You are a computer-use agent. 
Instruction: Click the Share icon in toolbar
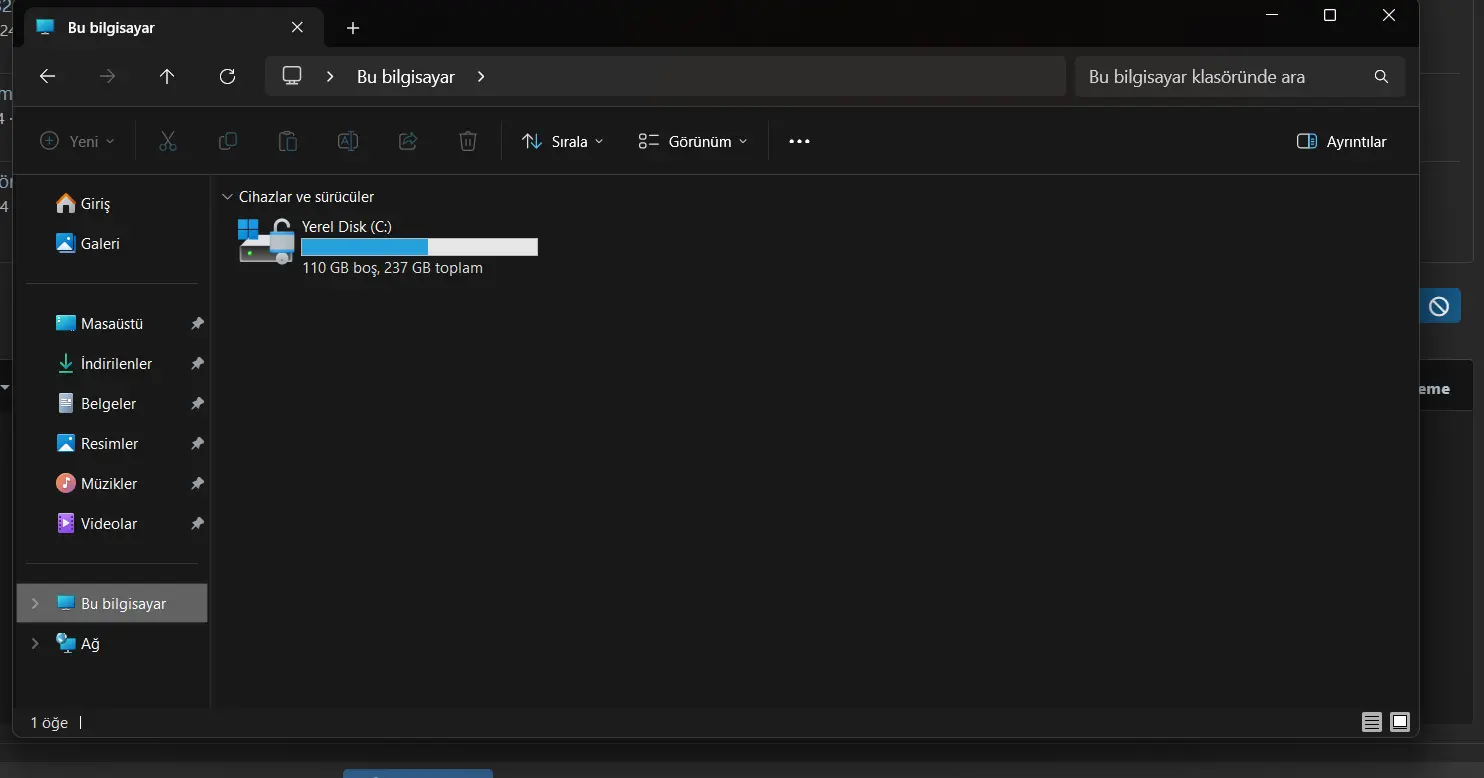(407, 141)
